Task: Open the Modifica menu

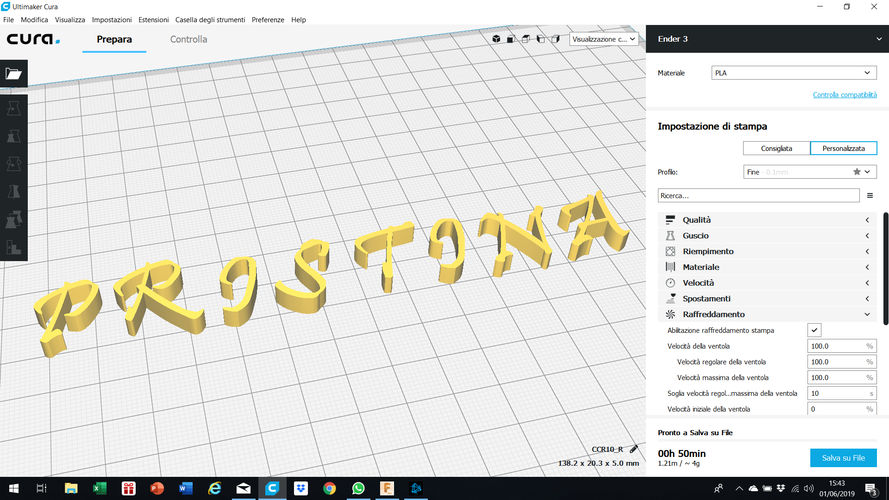Action: coord(34,20)
